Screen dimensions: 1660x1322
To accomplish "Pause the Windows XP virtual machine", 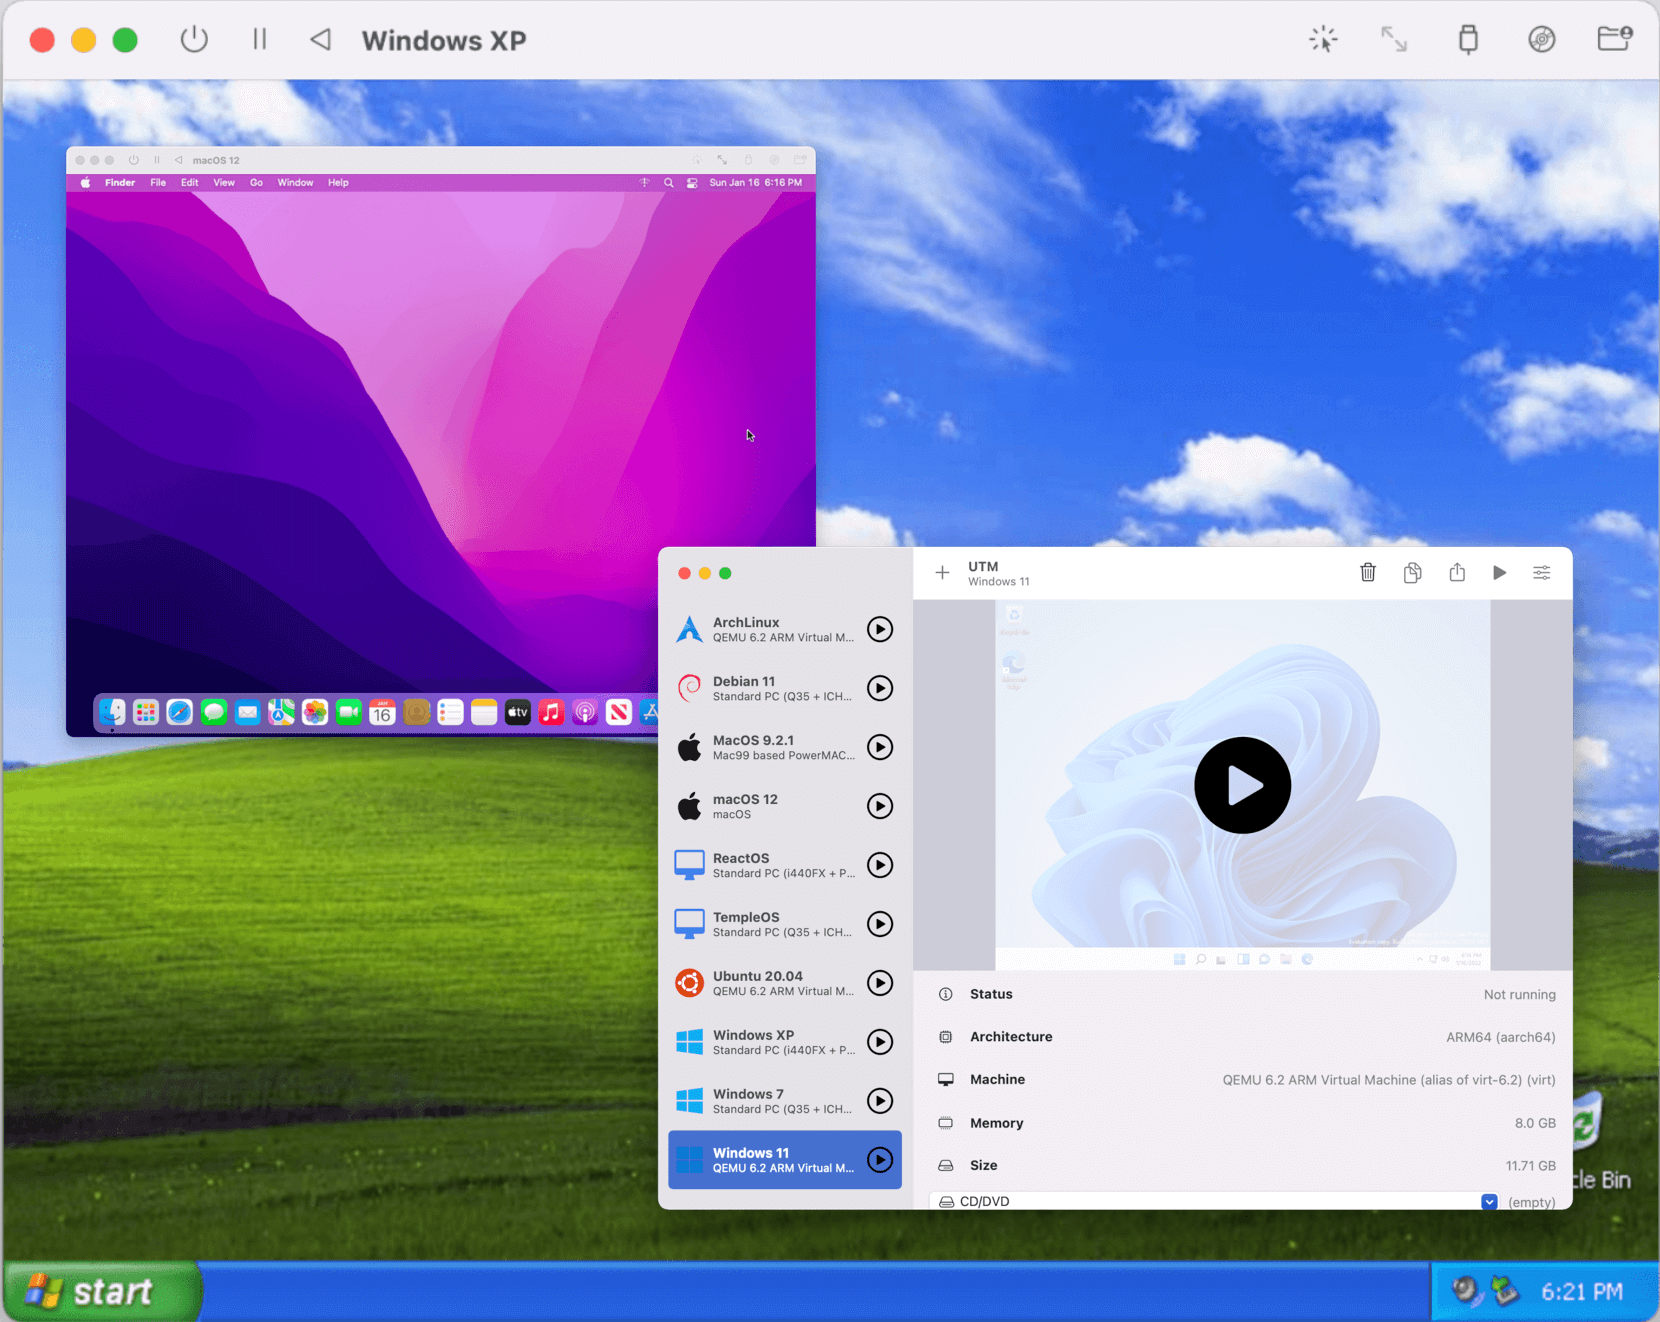I will pos(260,40).
